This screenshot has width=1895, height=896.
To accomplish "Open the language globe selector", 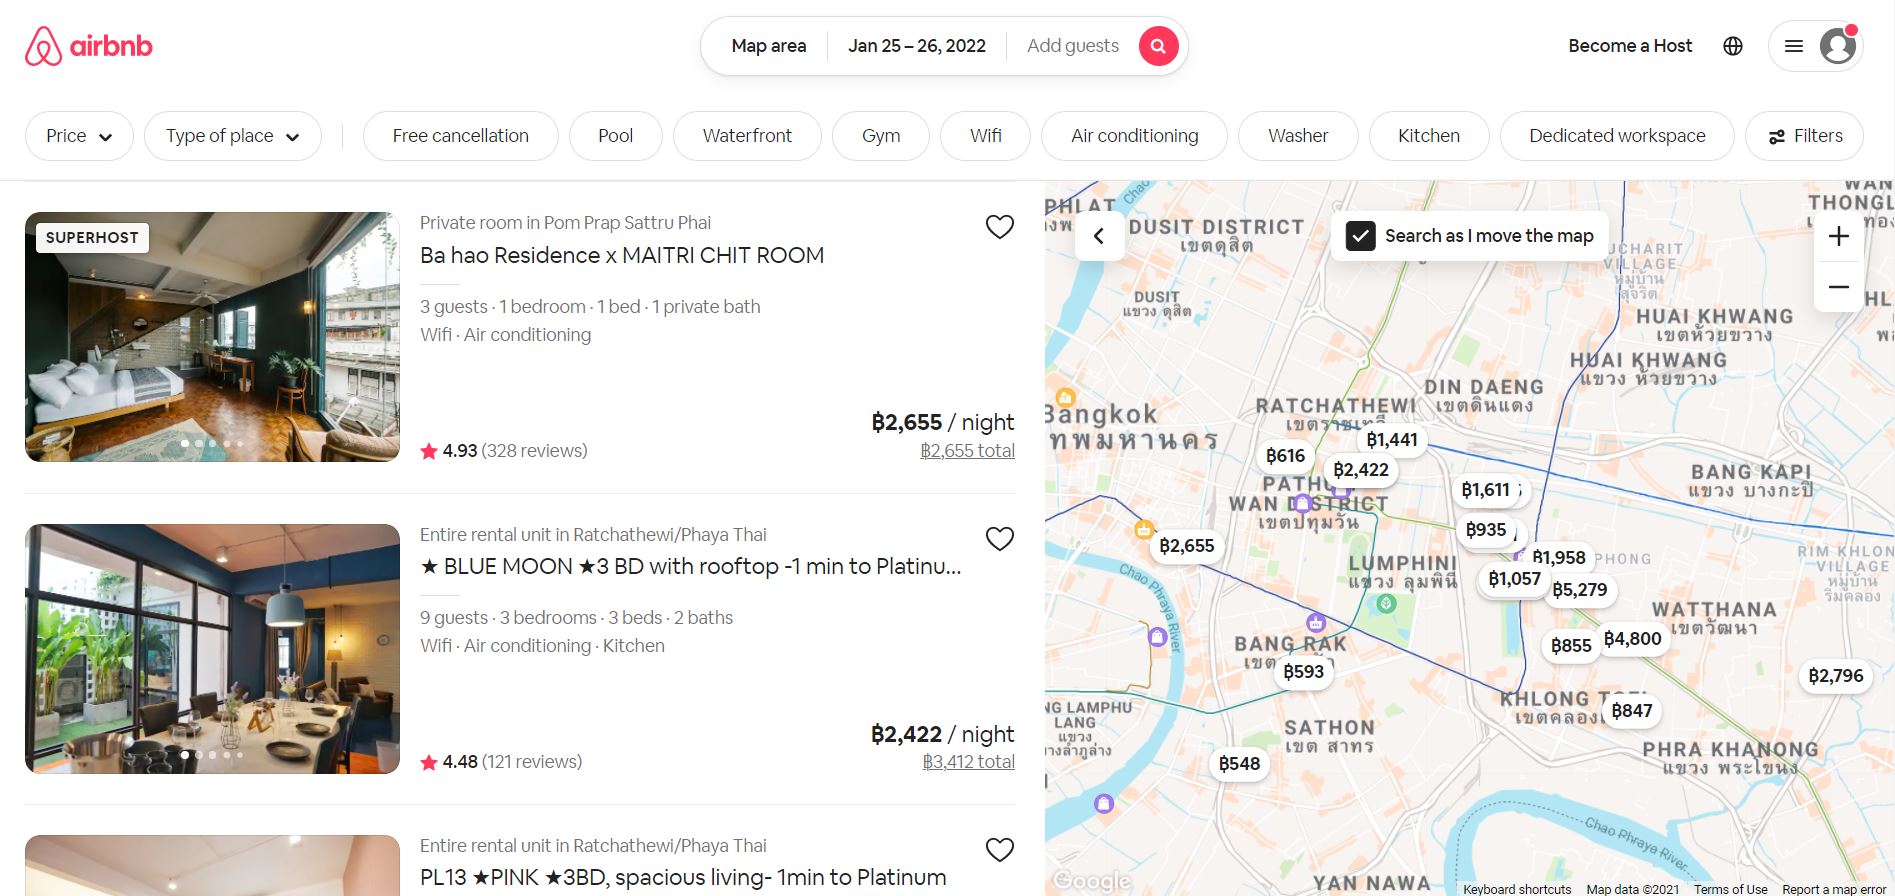I will [x=1733, y=46].
